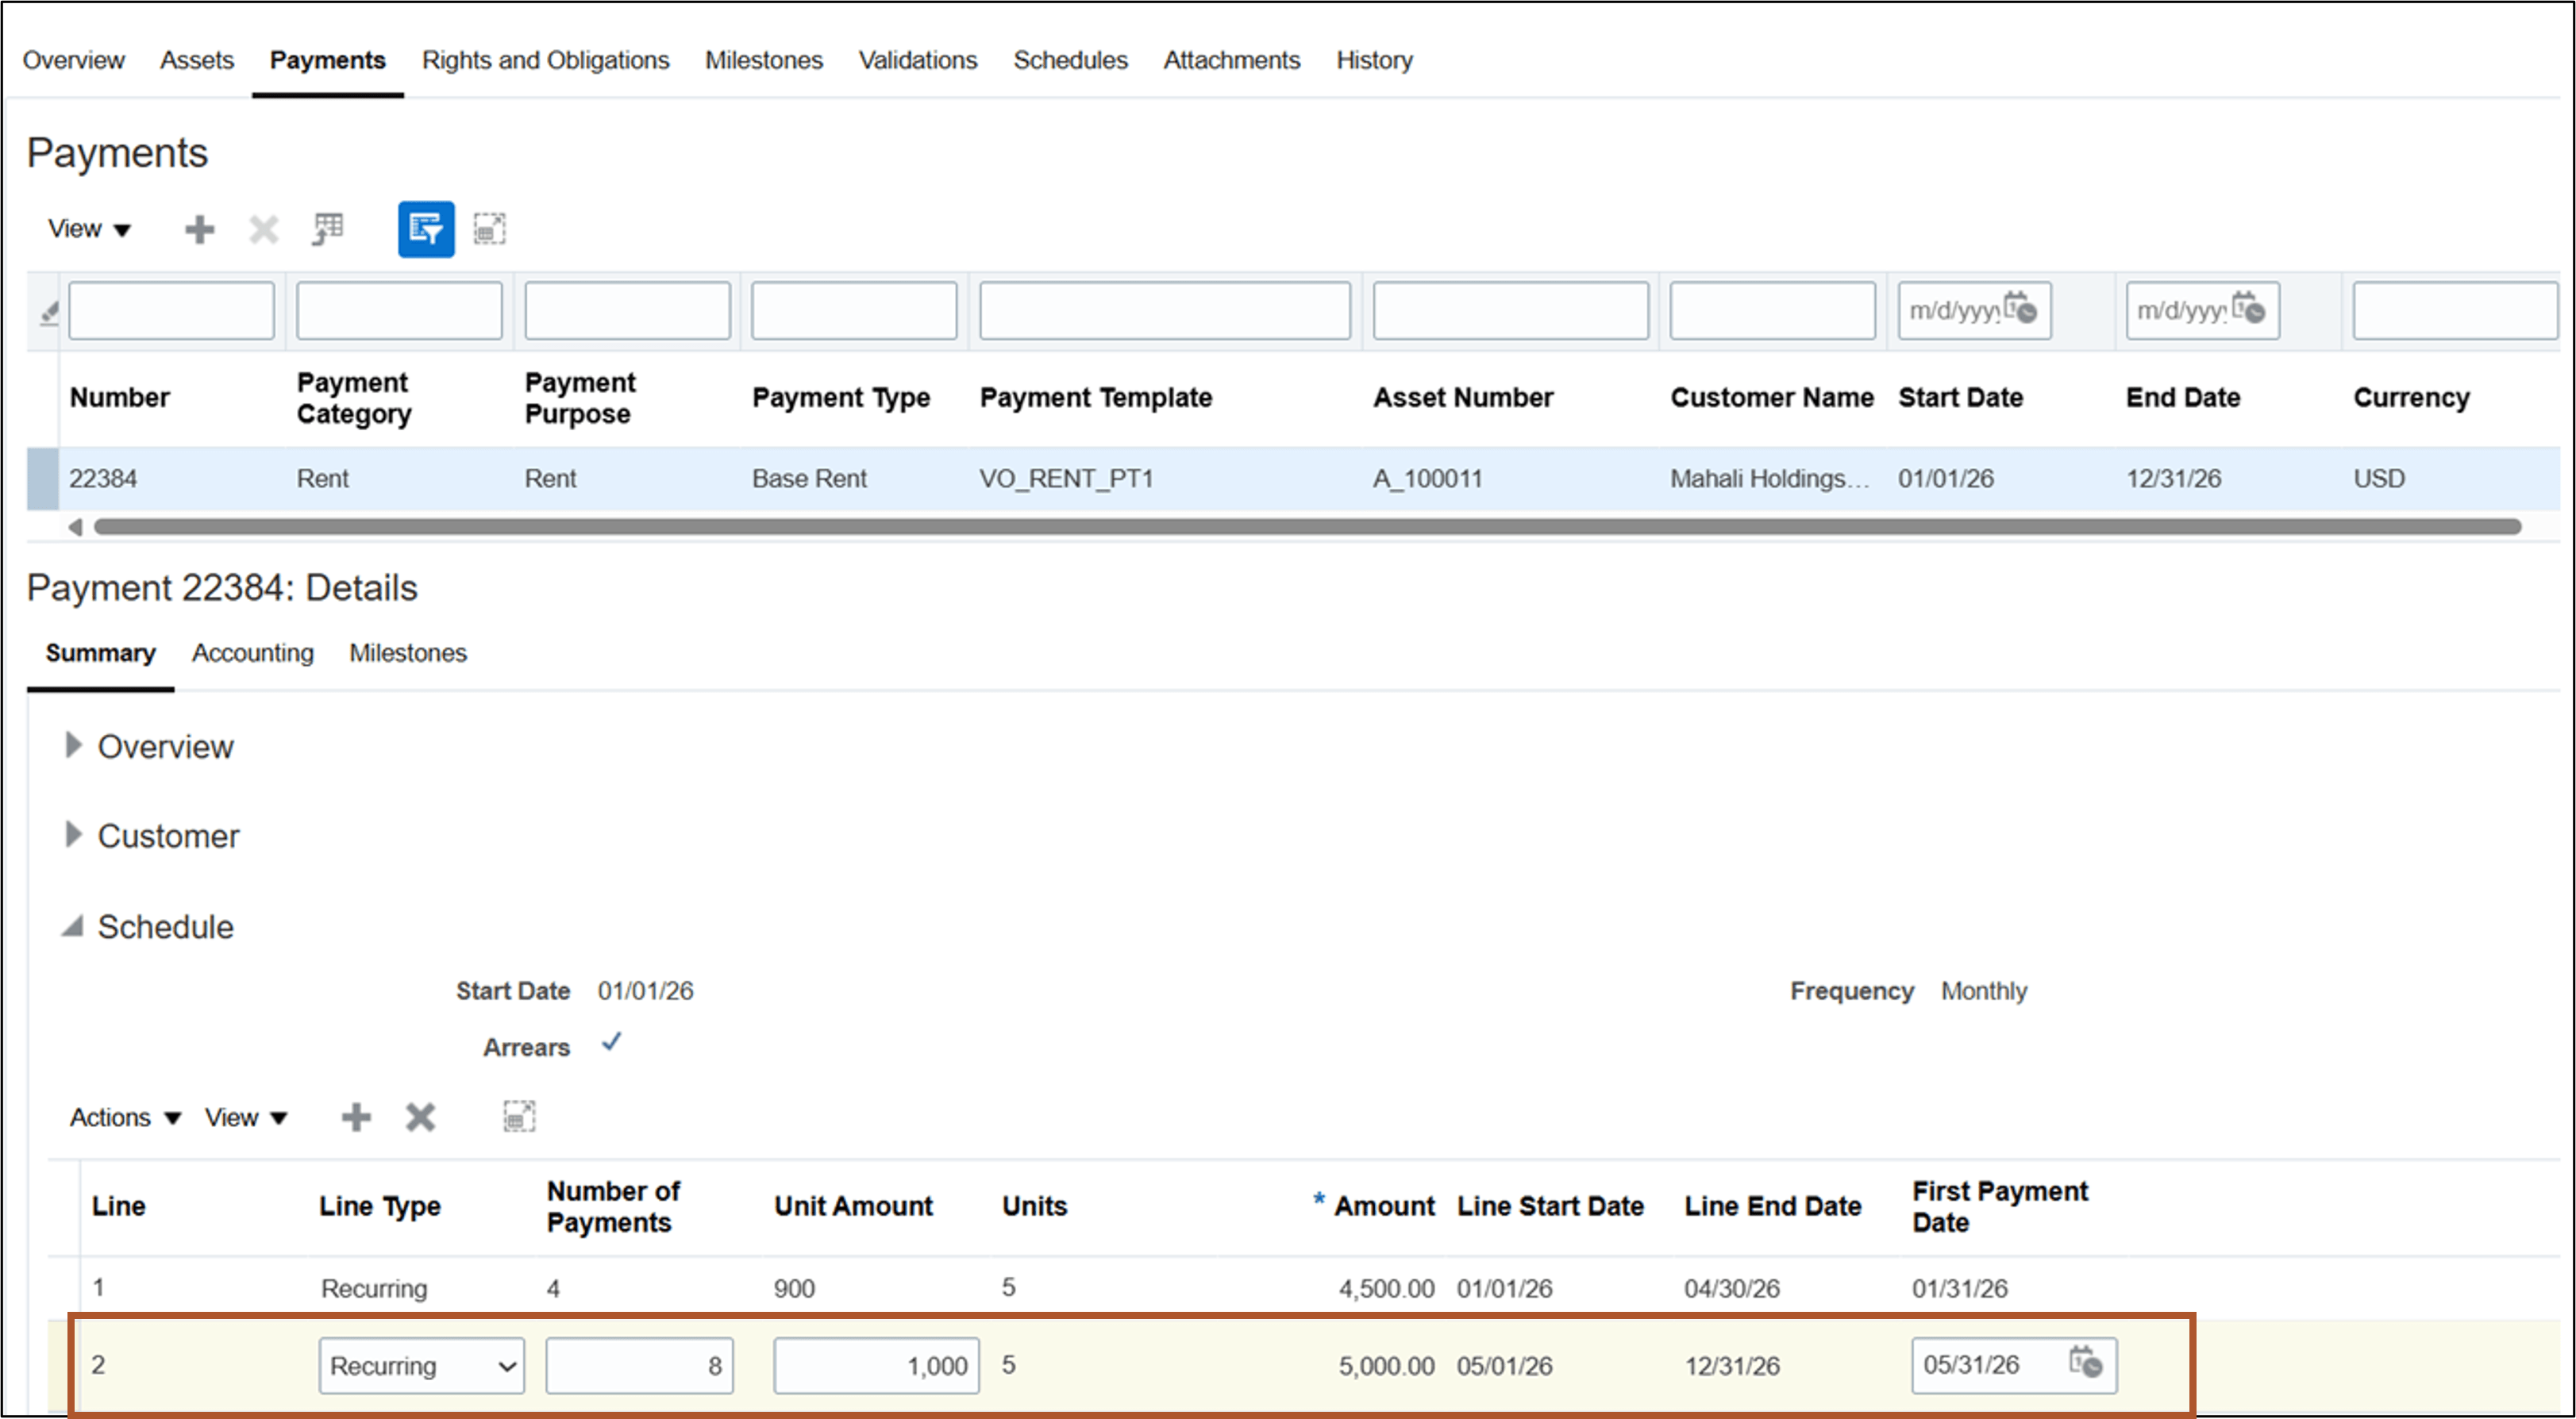Open the top Milestones tab
The image size is (2576, 1419).
coord(764,60)
